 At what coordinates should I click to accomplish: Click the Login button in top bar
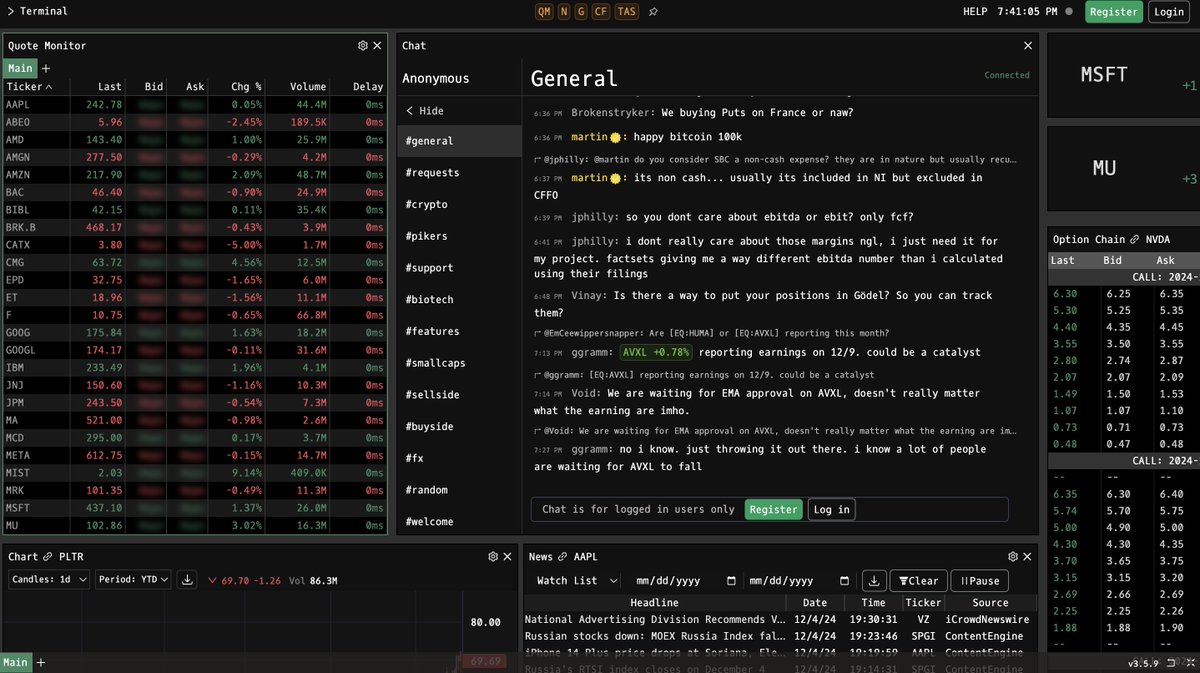1167,12
